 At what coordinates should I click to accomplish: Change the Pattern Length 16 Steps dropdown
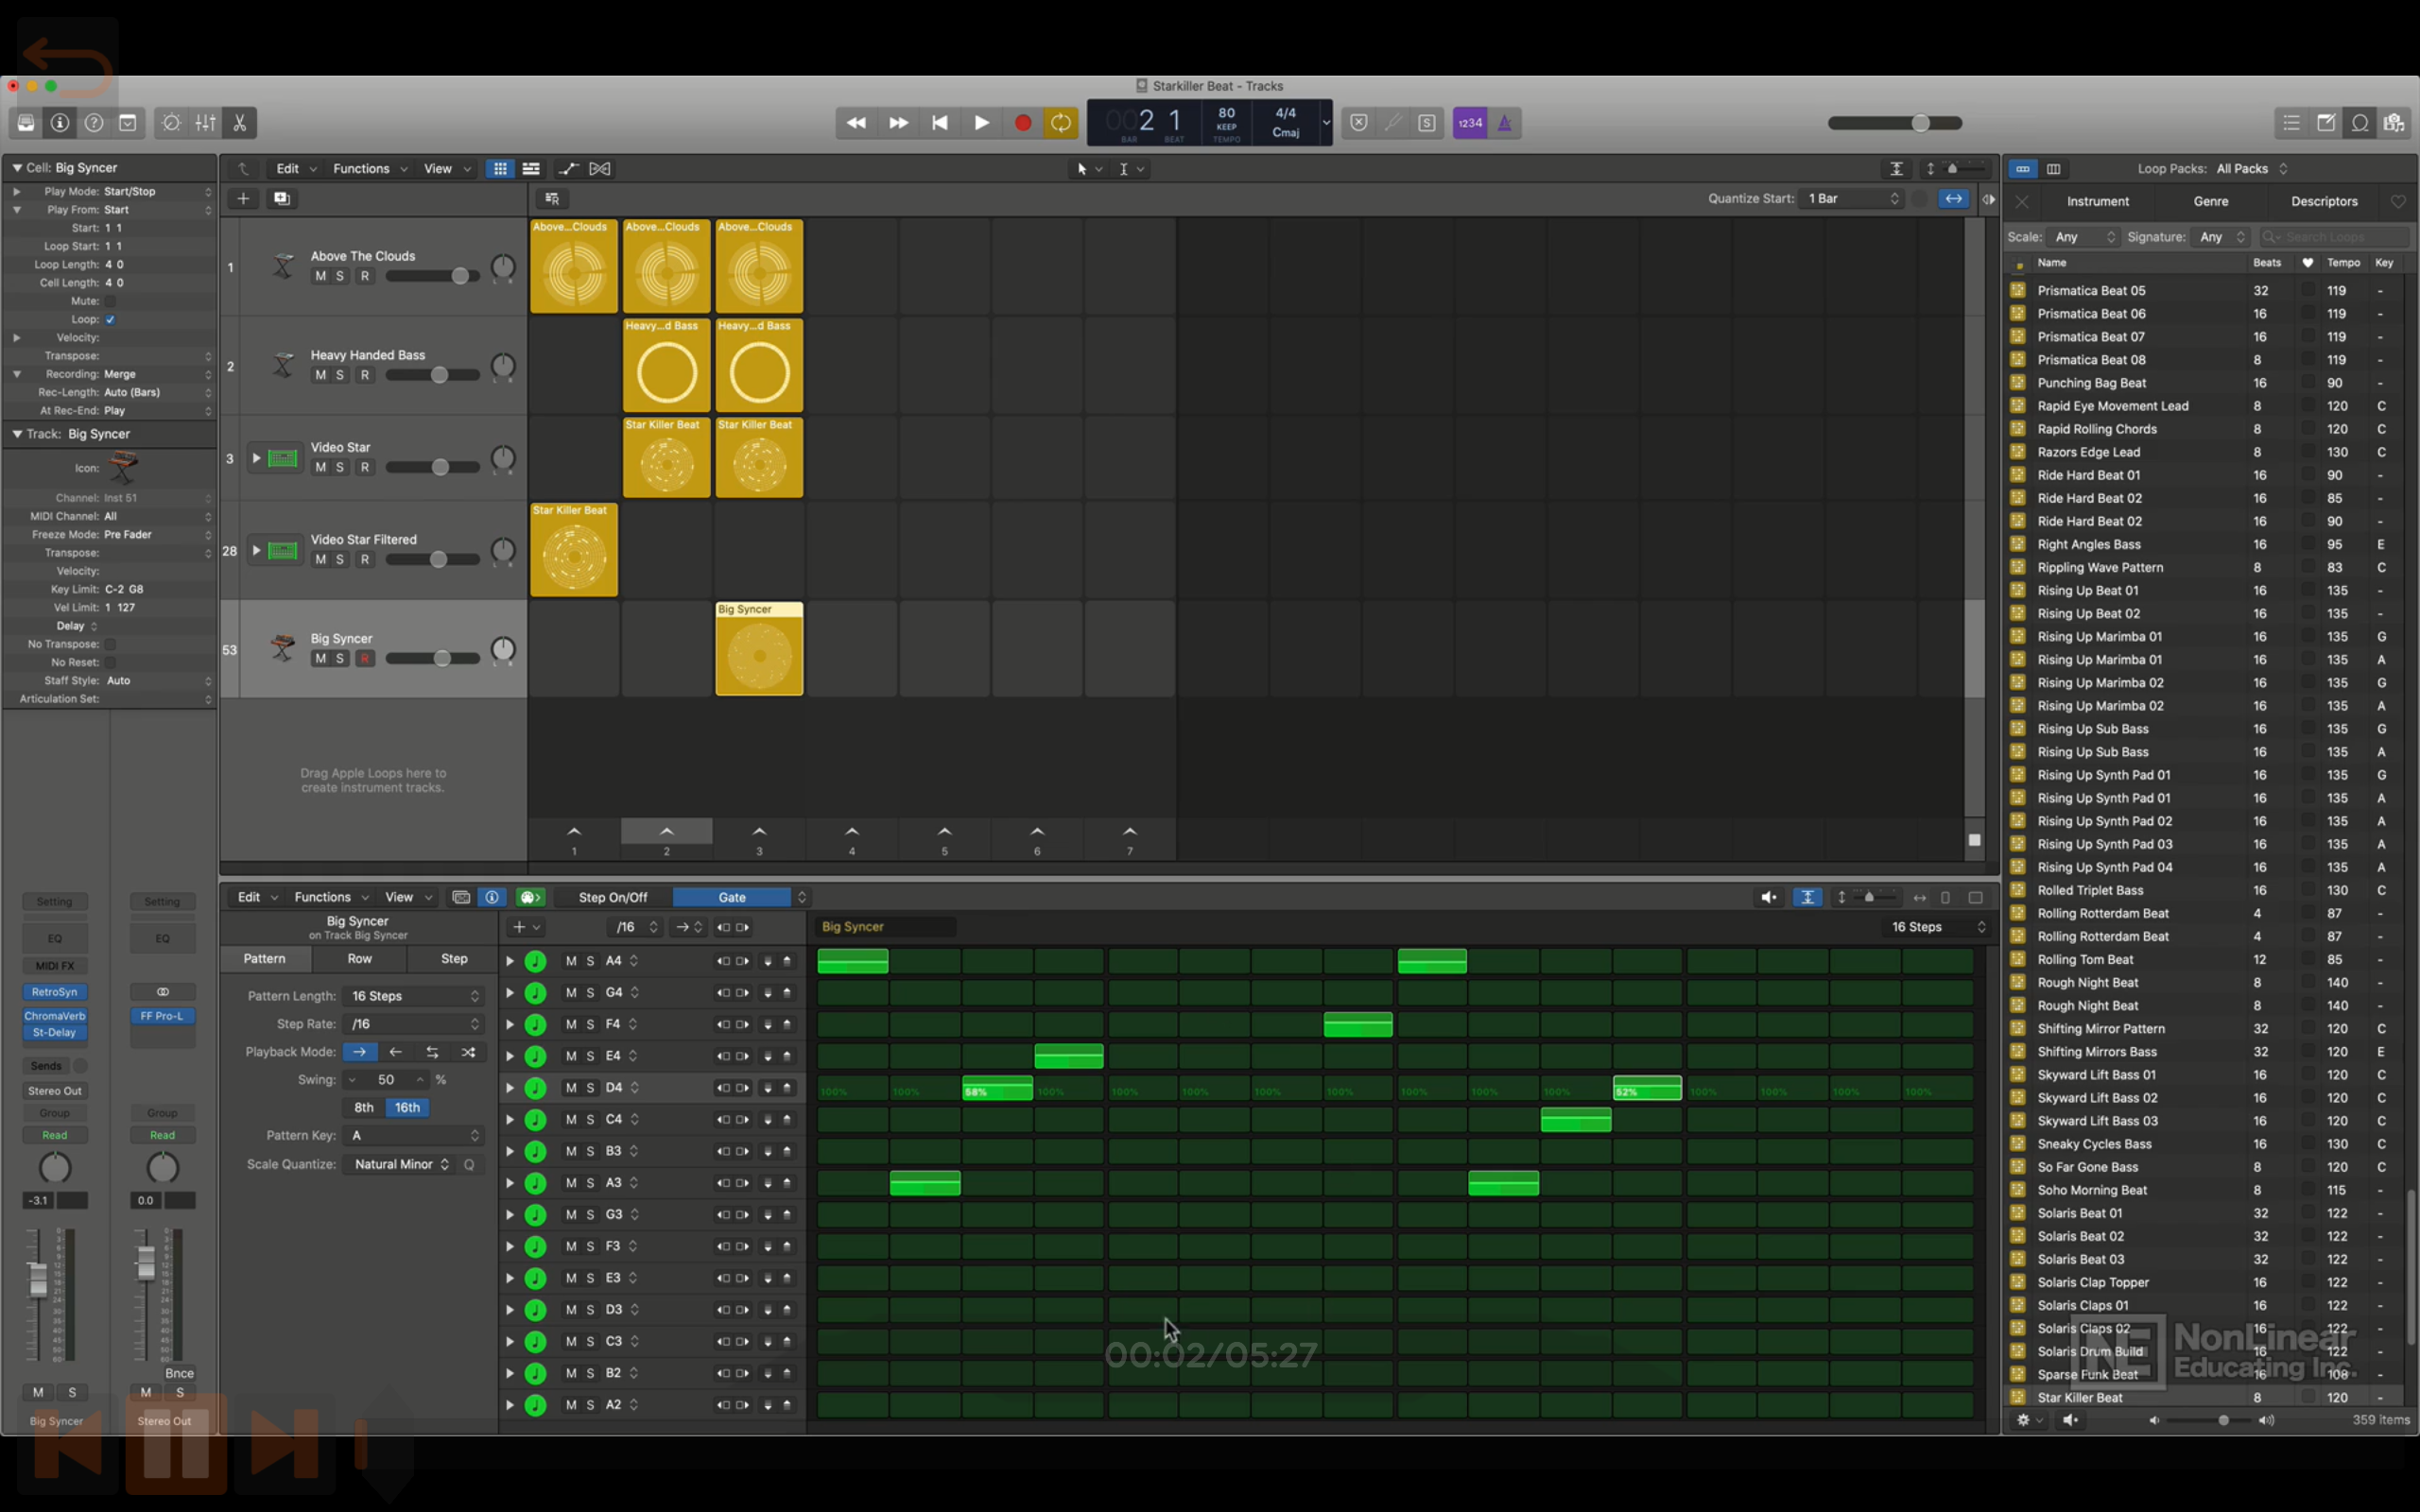tap(414, 996)
